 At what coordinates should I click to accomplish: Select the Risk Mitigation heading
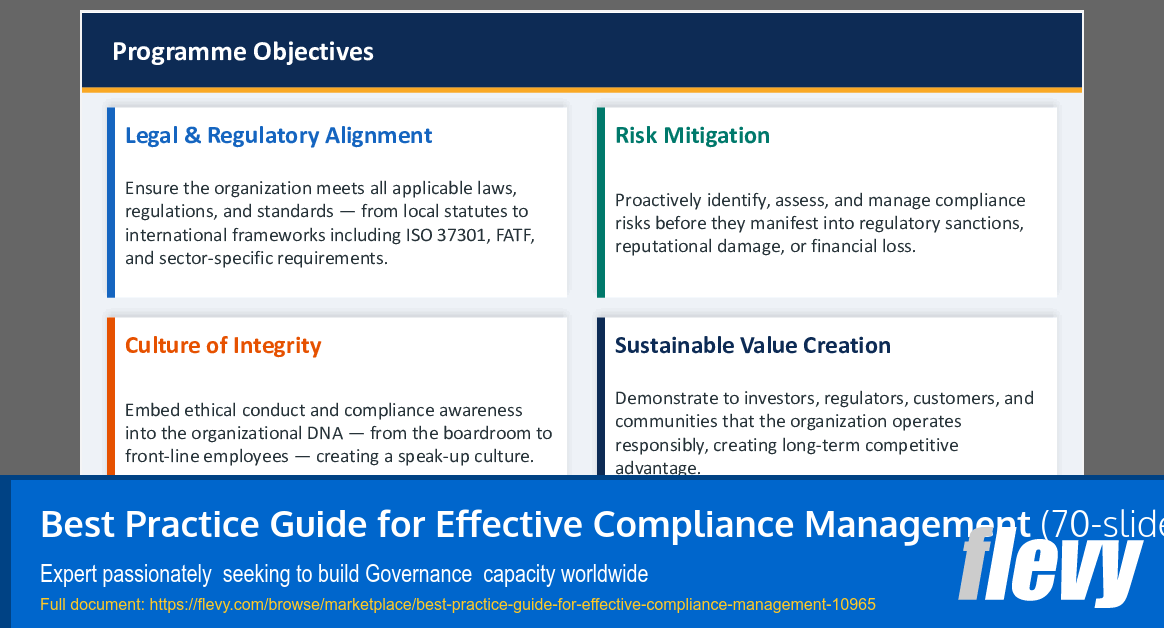pyautogui.click(x=692, y=135)
